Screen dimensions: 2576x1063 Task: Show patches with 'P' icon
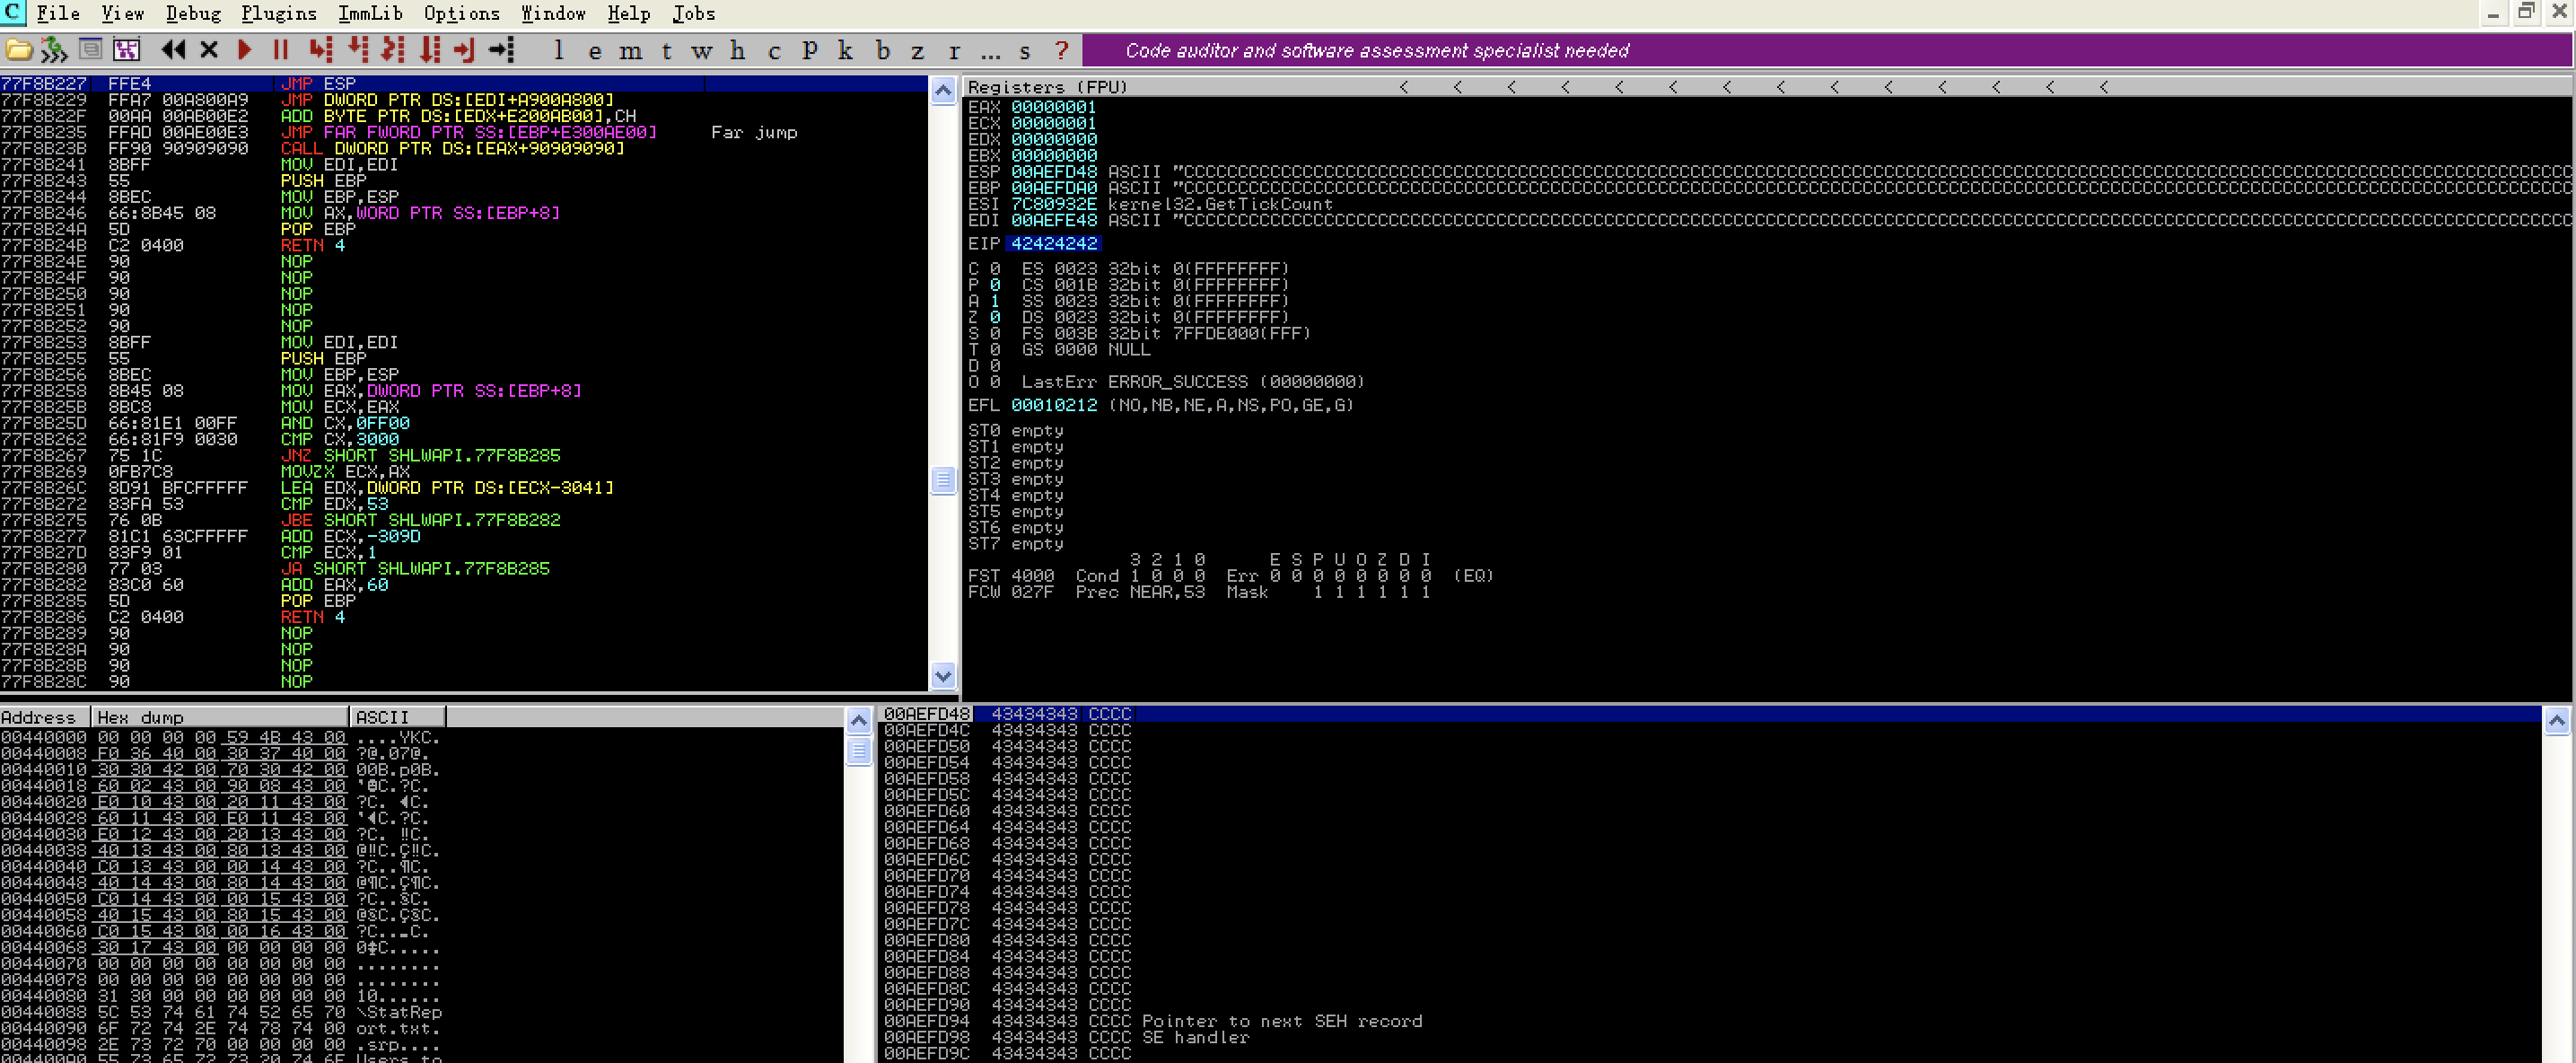(810, 50)
